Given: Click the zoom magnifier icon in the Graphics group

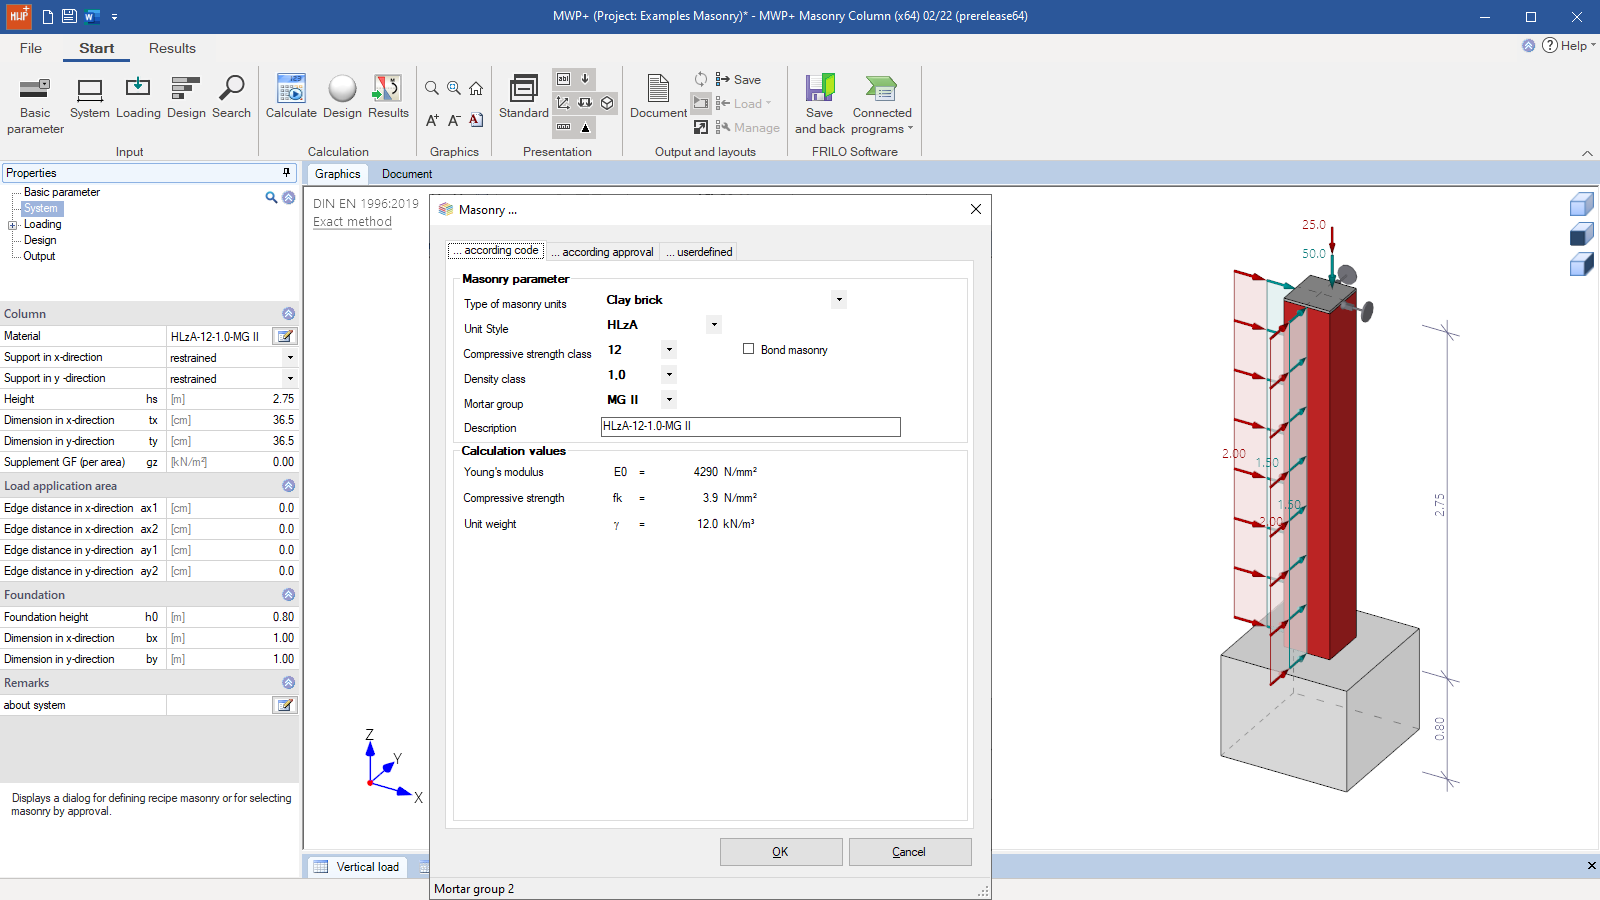Looking at the screenshot, I should (x=432, y=88).
